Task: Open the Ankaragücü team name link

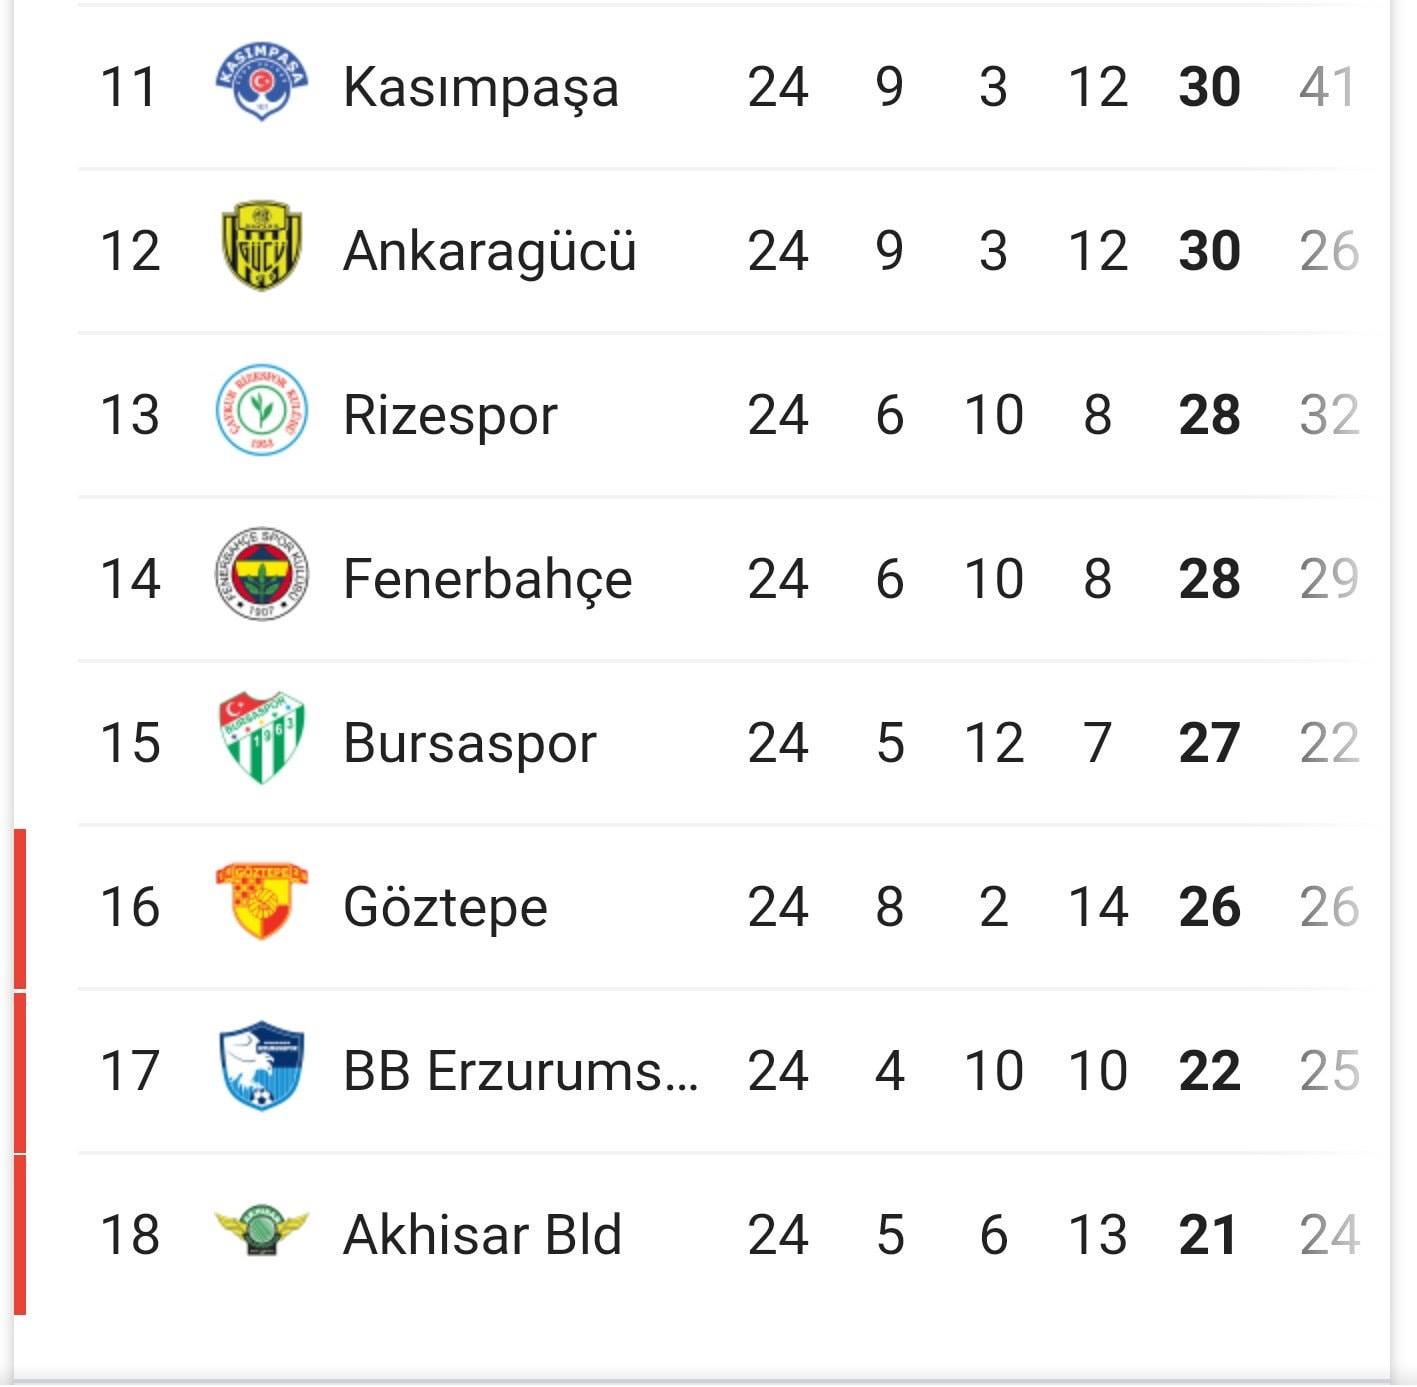Action: pos(490,250)
